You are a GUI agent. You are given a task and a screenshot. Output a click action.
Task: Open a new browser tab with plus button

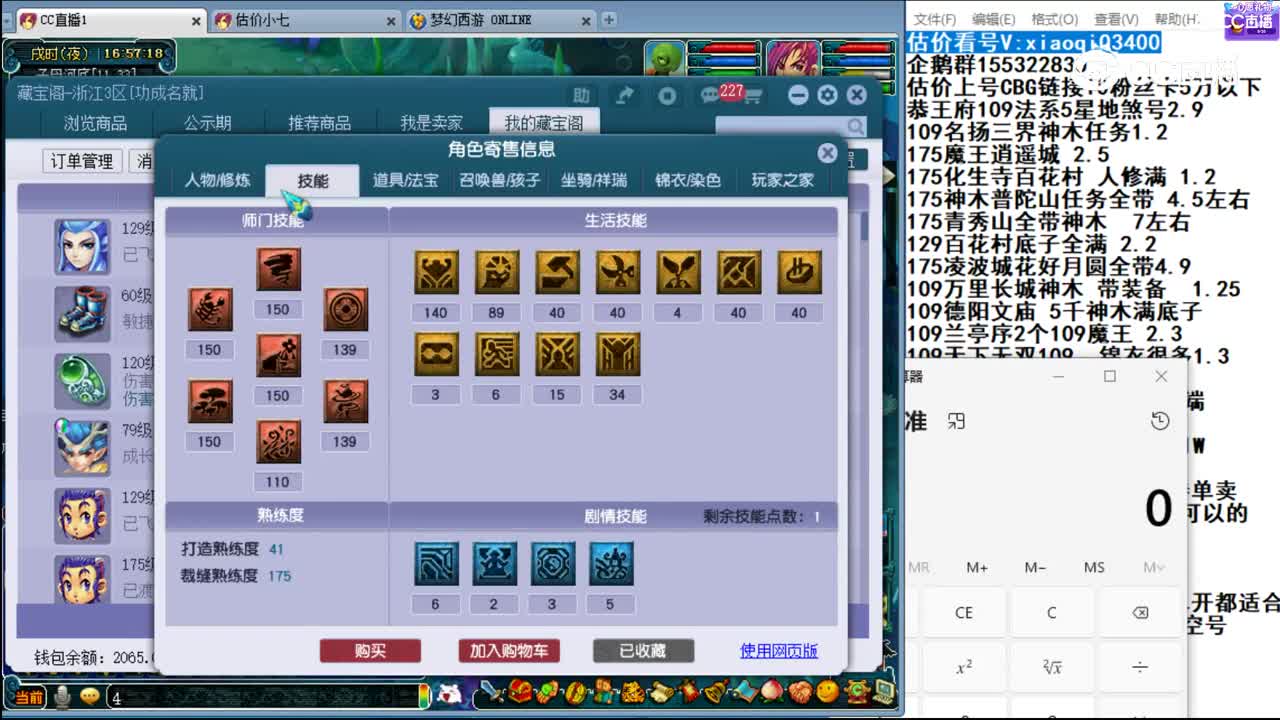pos(609,20)
